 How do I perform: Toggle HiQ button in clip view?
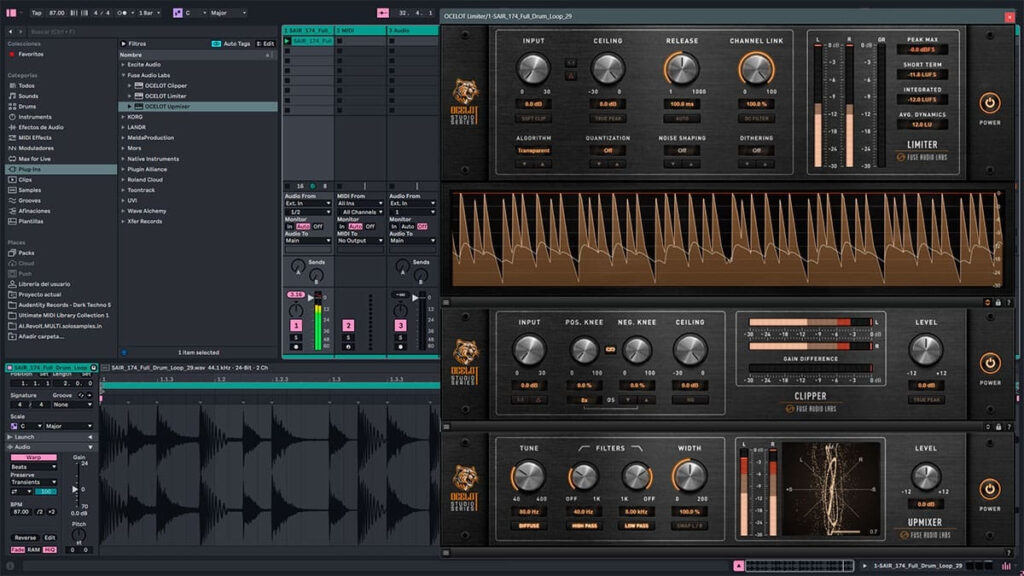click(50, 550)
